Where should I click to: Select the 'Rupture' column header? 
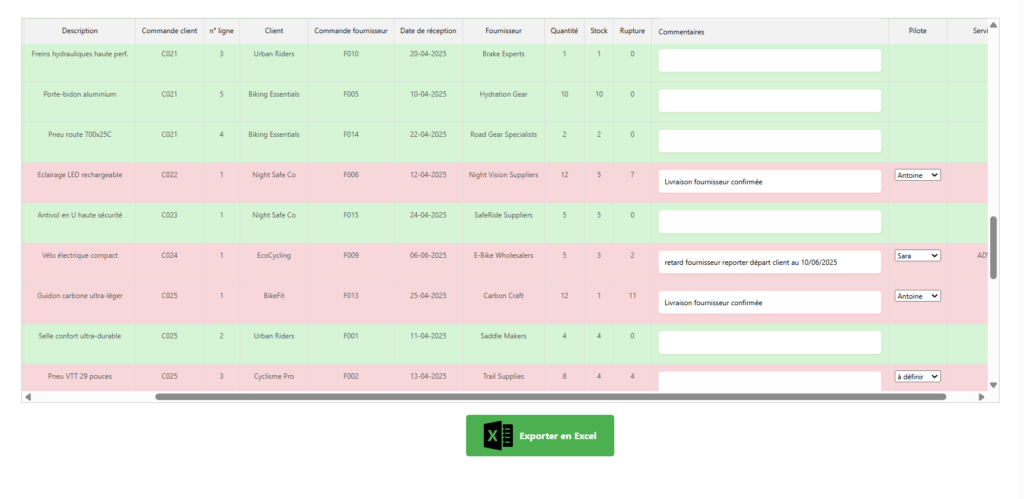(x=632, y=31)
